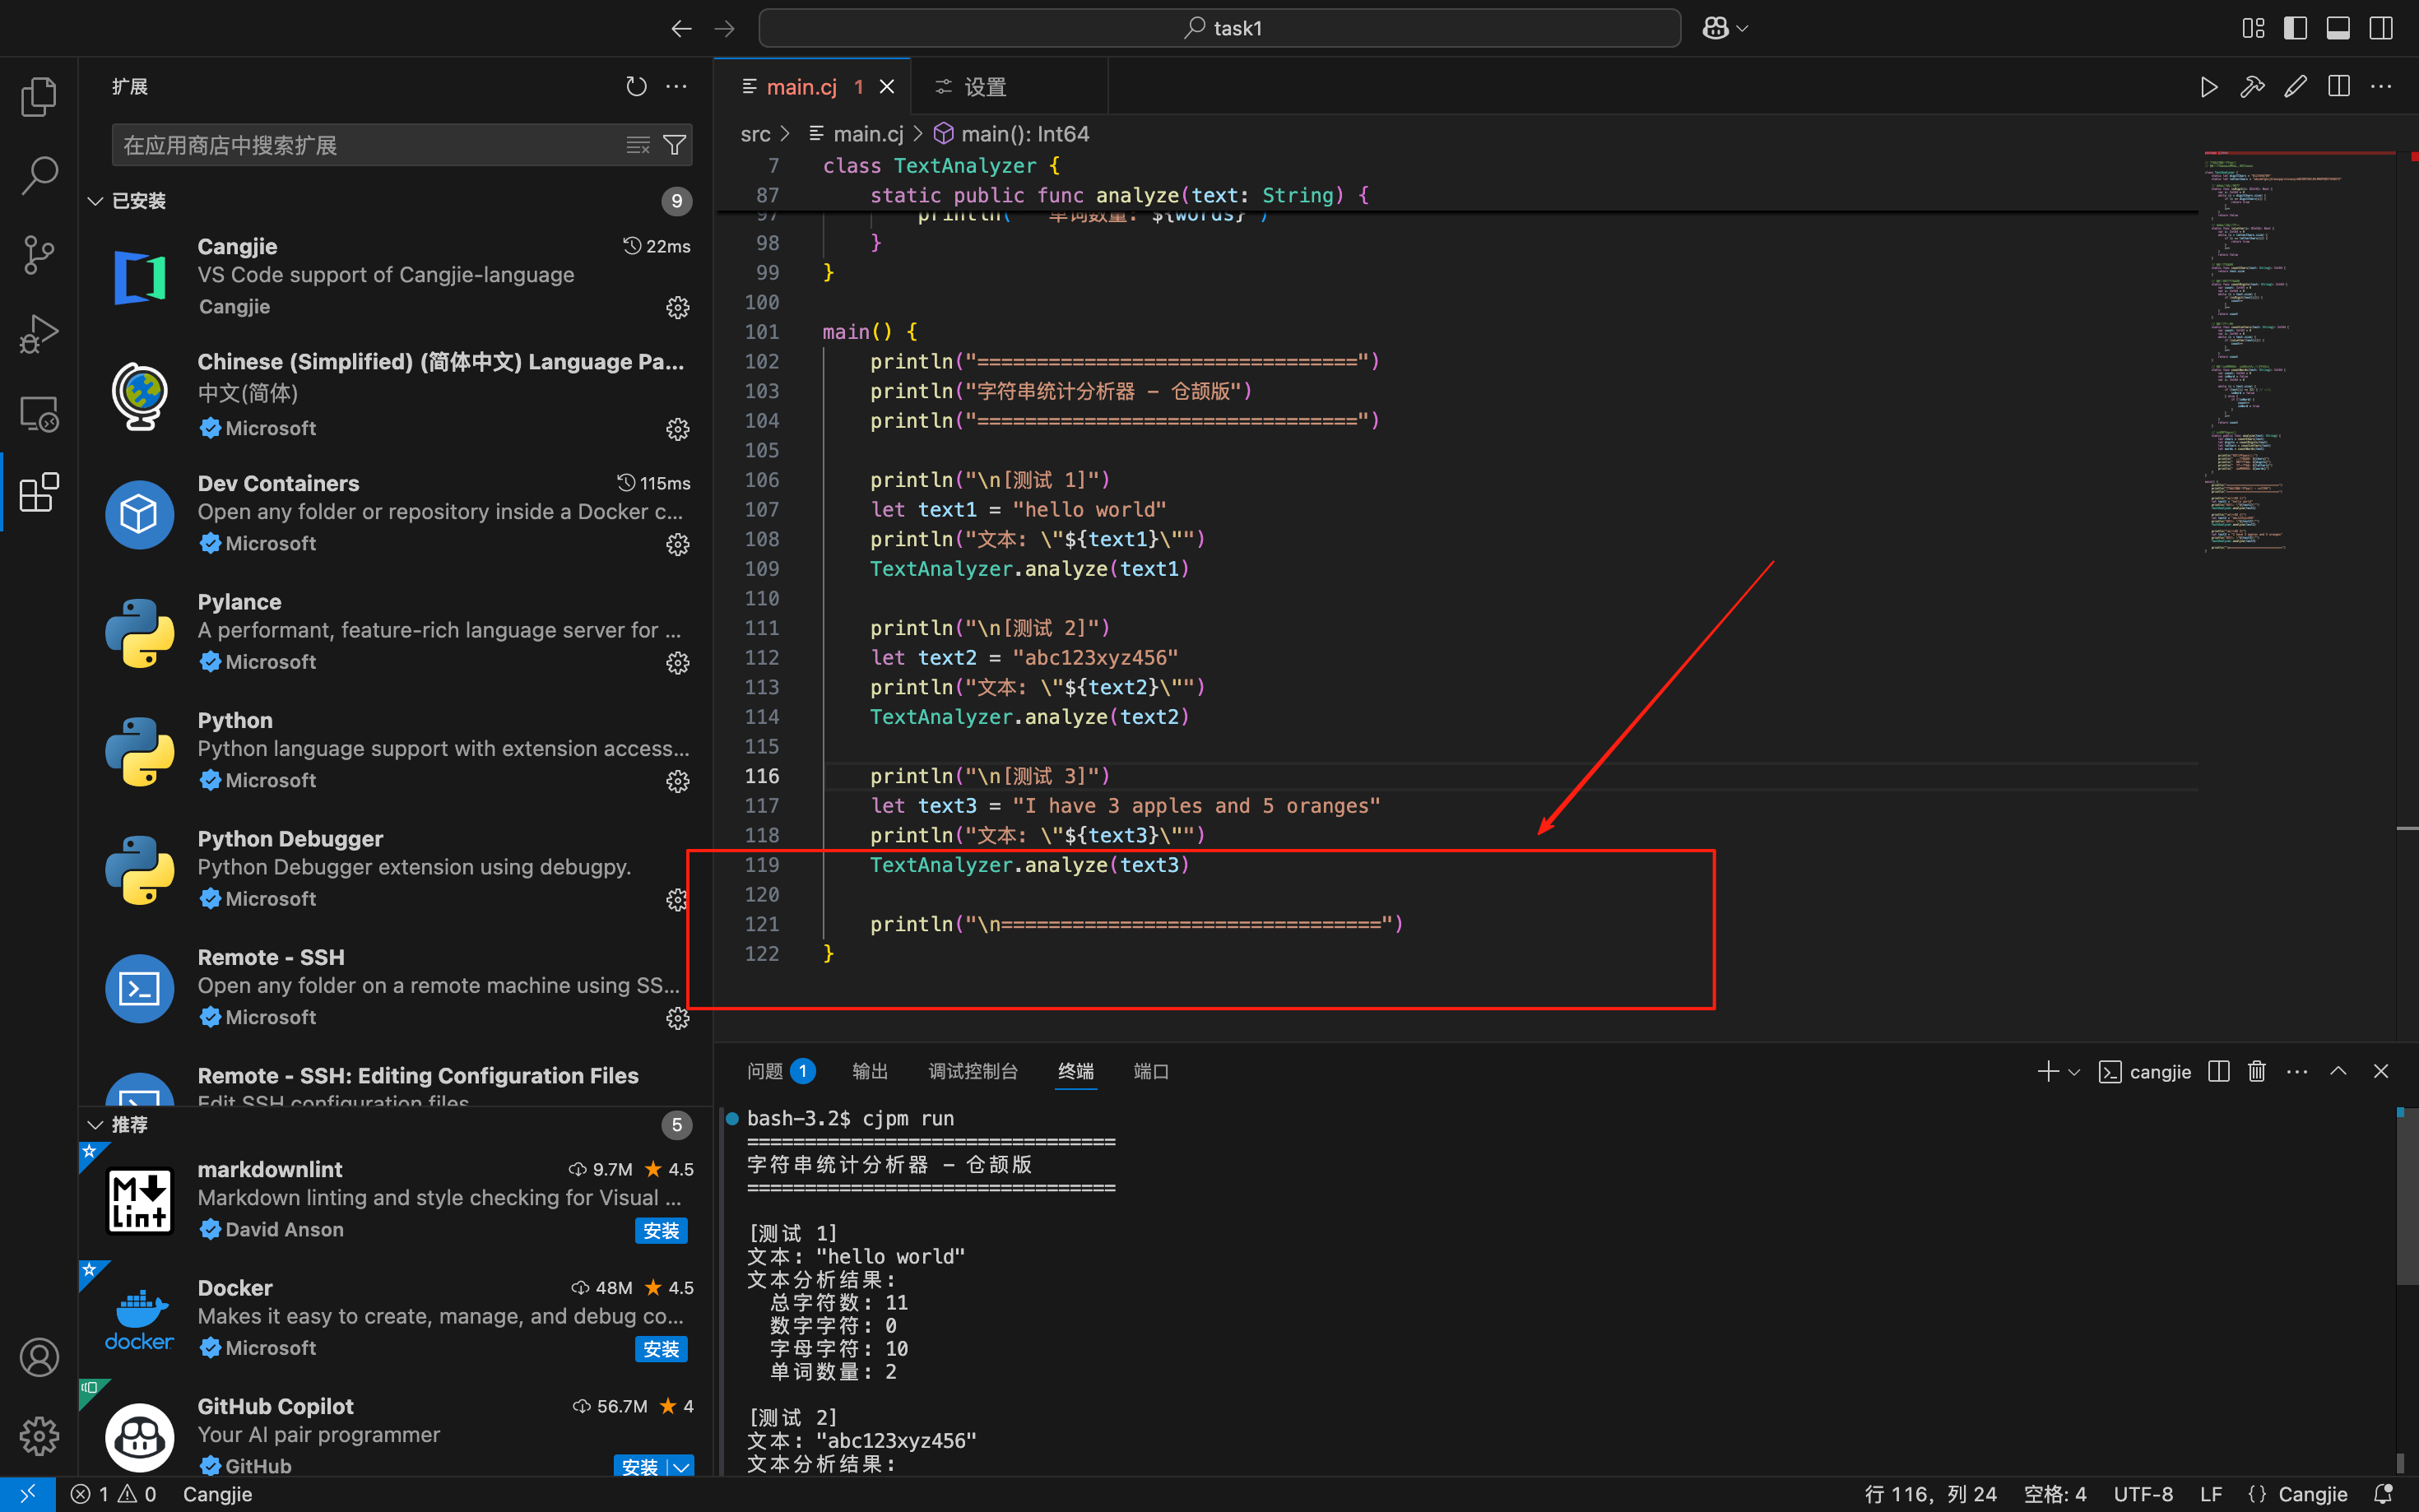Image resolution: width=2419 pixels, height=1512 pixels.
Task: Open the new terminal launch profile dropdown
Action: 2074,1072
